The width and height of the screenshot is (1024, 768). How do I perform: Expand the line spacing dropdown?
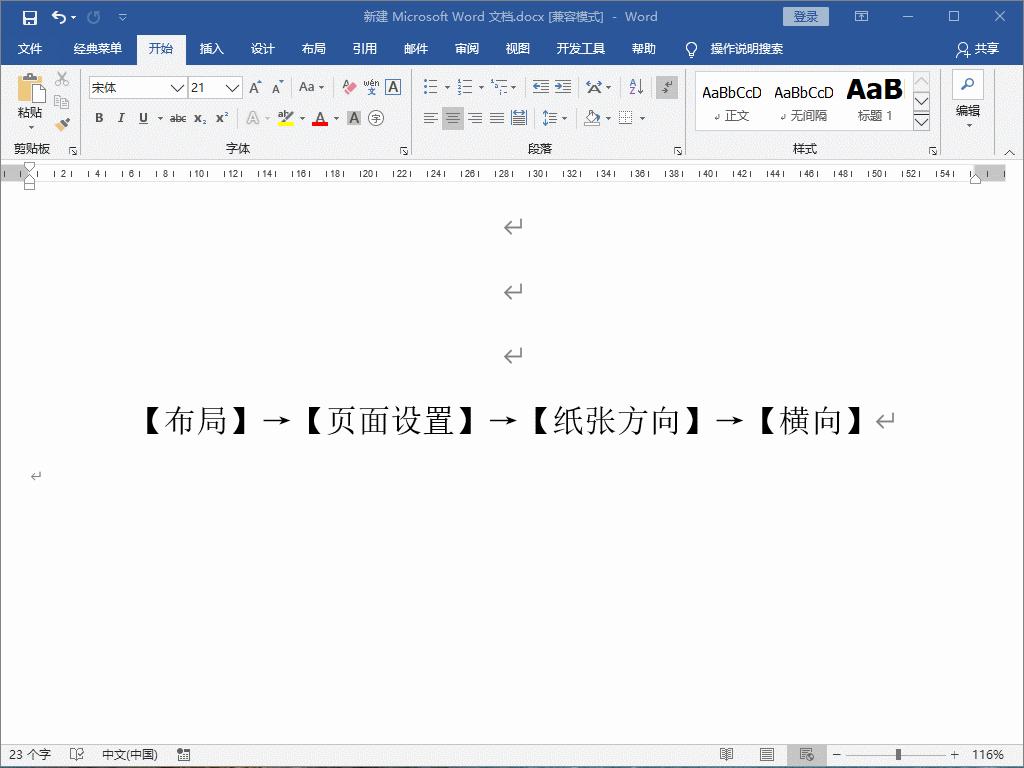562,118
